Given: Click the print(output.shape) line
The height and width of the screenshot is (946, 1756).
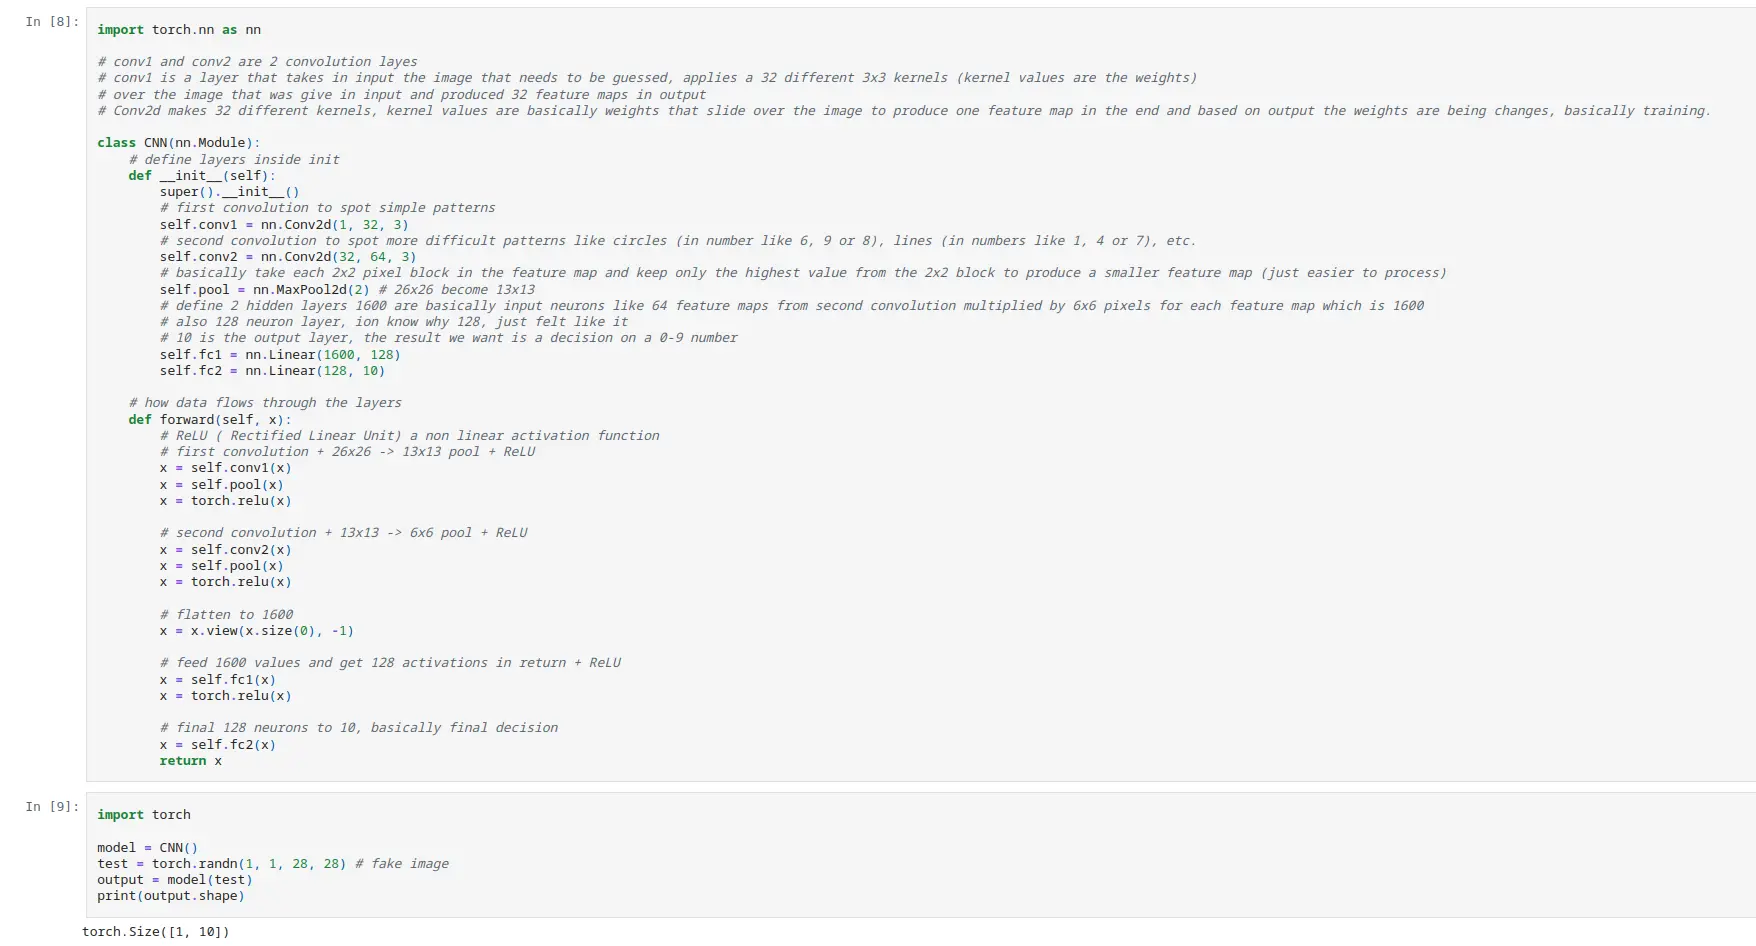Looking at the screenshot, I should pos(171,896).
